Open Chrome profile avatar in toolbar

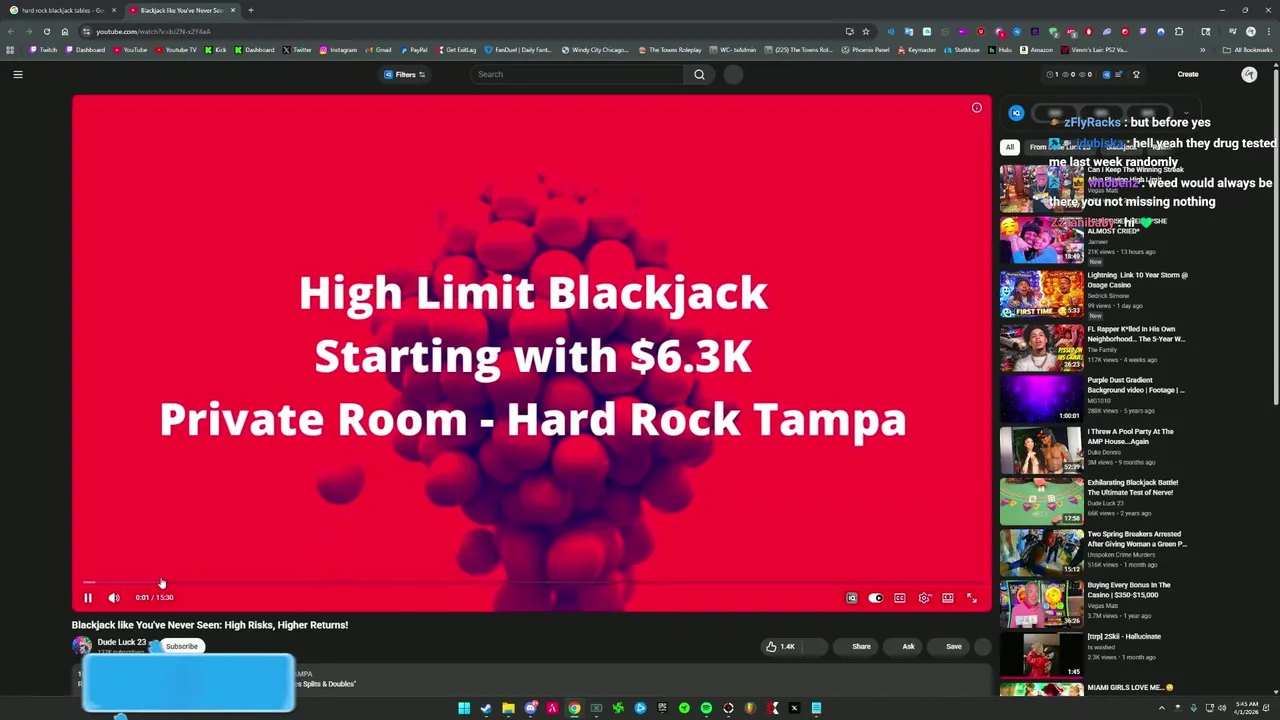[x=1250, y=31]
